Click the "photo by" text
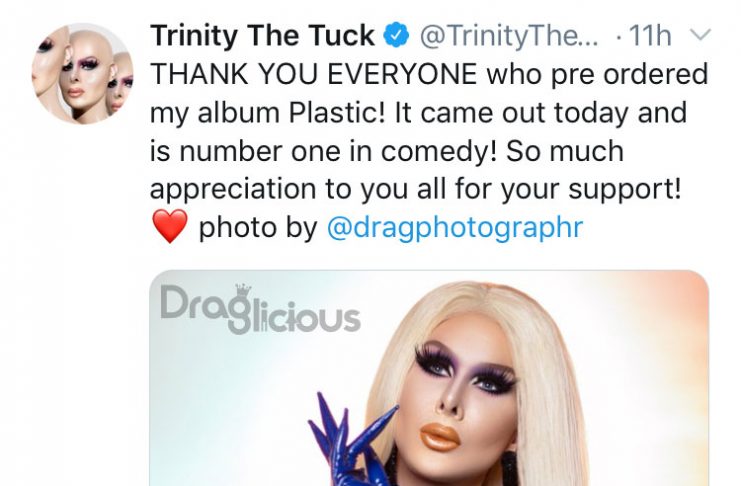 tap(258, 228)
